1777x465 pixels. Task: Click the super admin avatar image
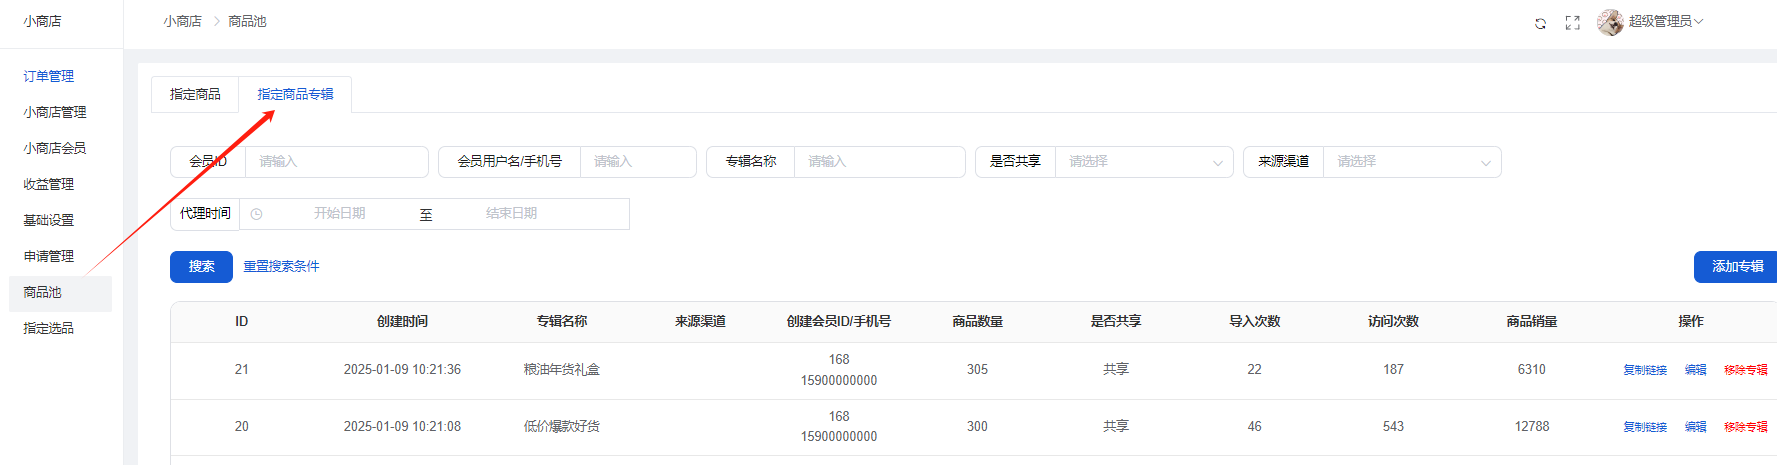pos(1610,22)
